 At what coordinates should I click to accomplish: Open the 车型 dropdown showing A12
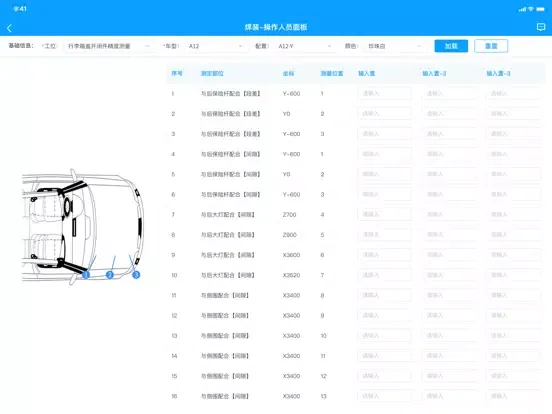coord(215,46)
